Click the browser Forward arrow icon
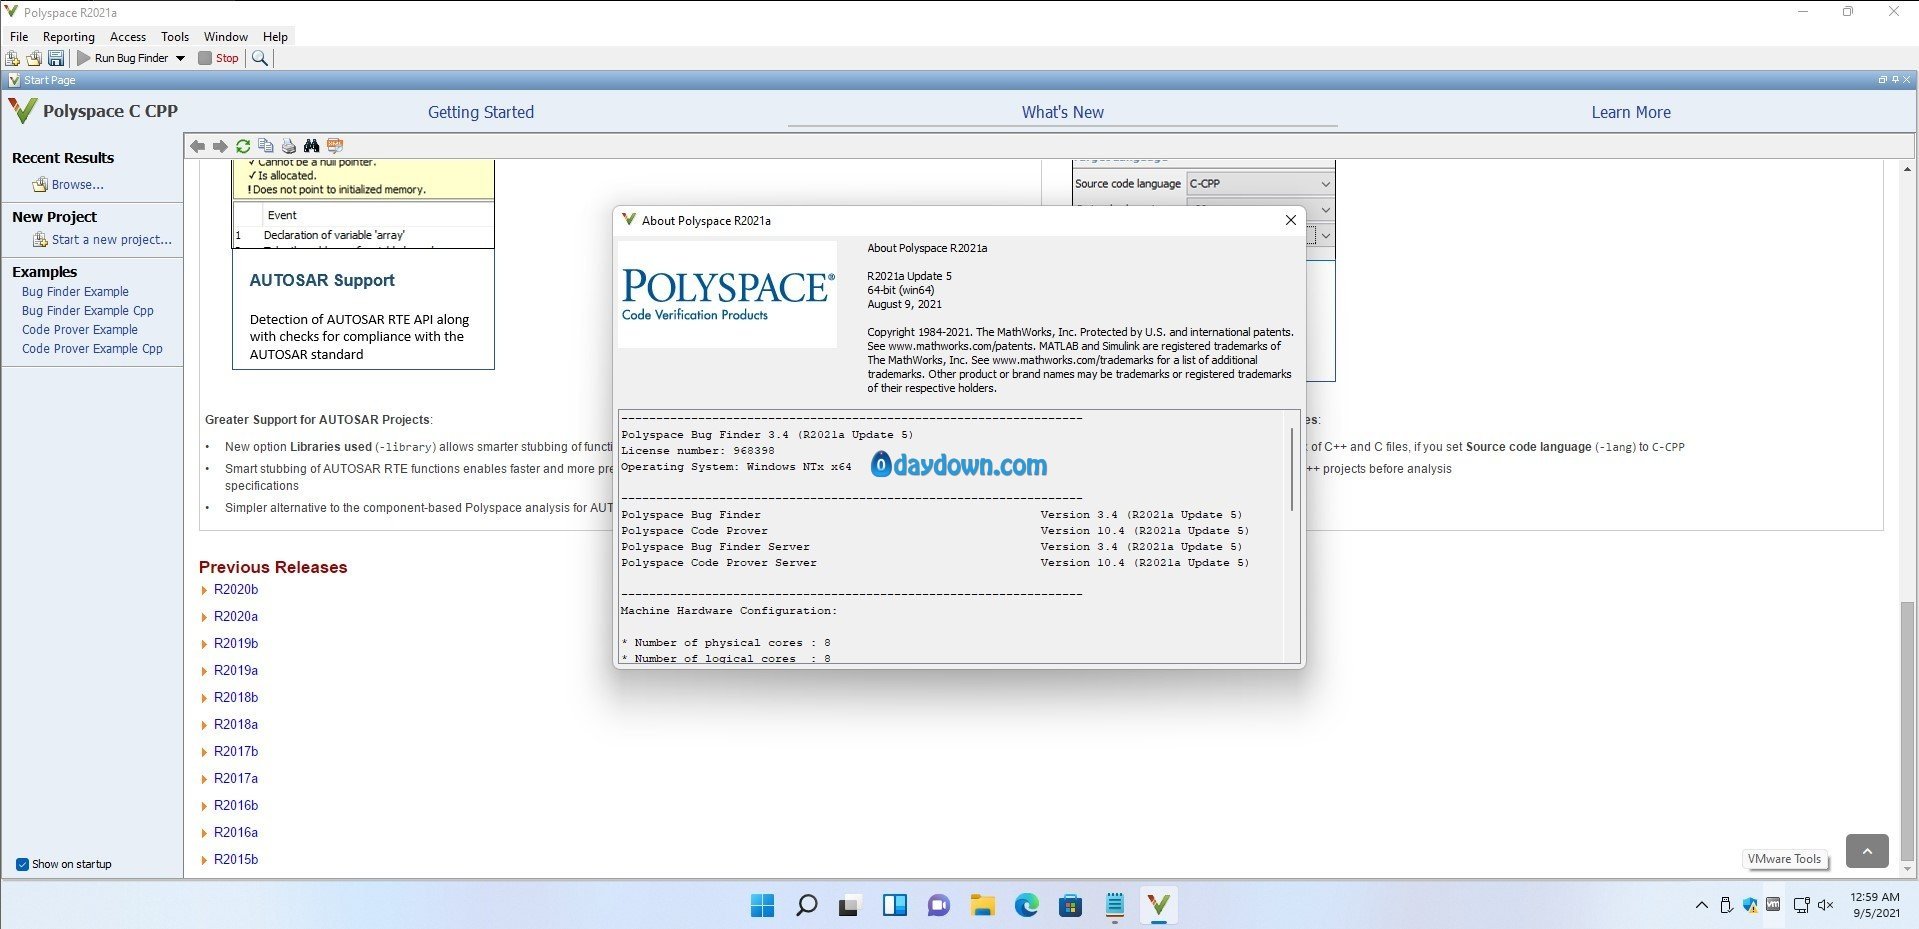This screenshot has width=1919, height=929. pyautogui.click(x=220, y=146)
